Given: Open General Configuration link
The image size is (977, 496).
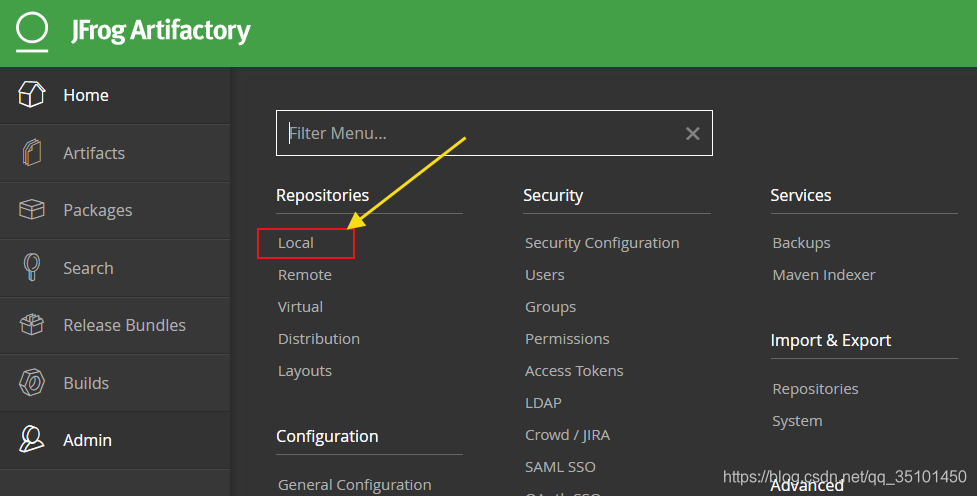Looking at the screenshot, I should click(x=355, y=485).
